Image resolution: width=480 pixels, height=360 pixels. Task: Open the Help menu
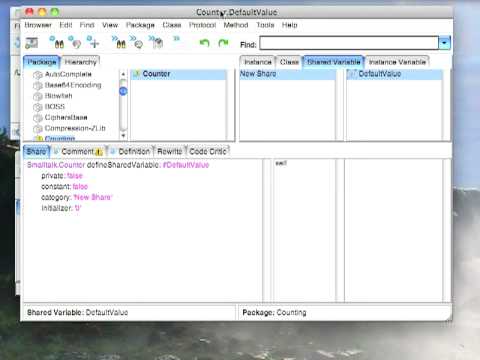point(289,25)
